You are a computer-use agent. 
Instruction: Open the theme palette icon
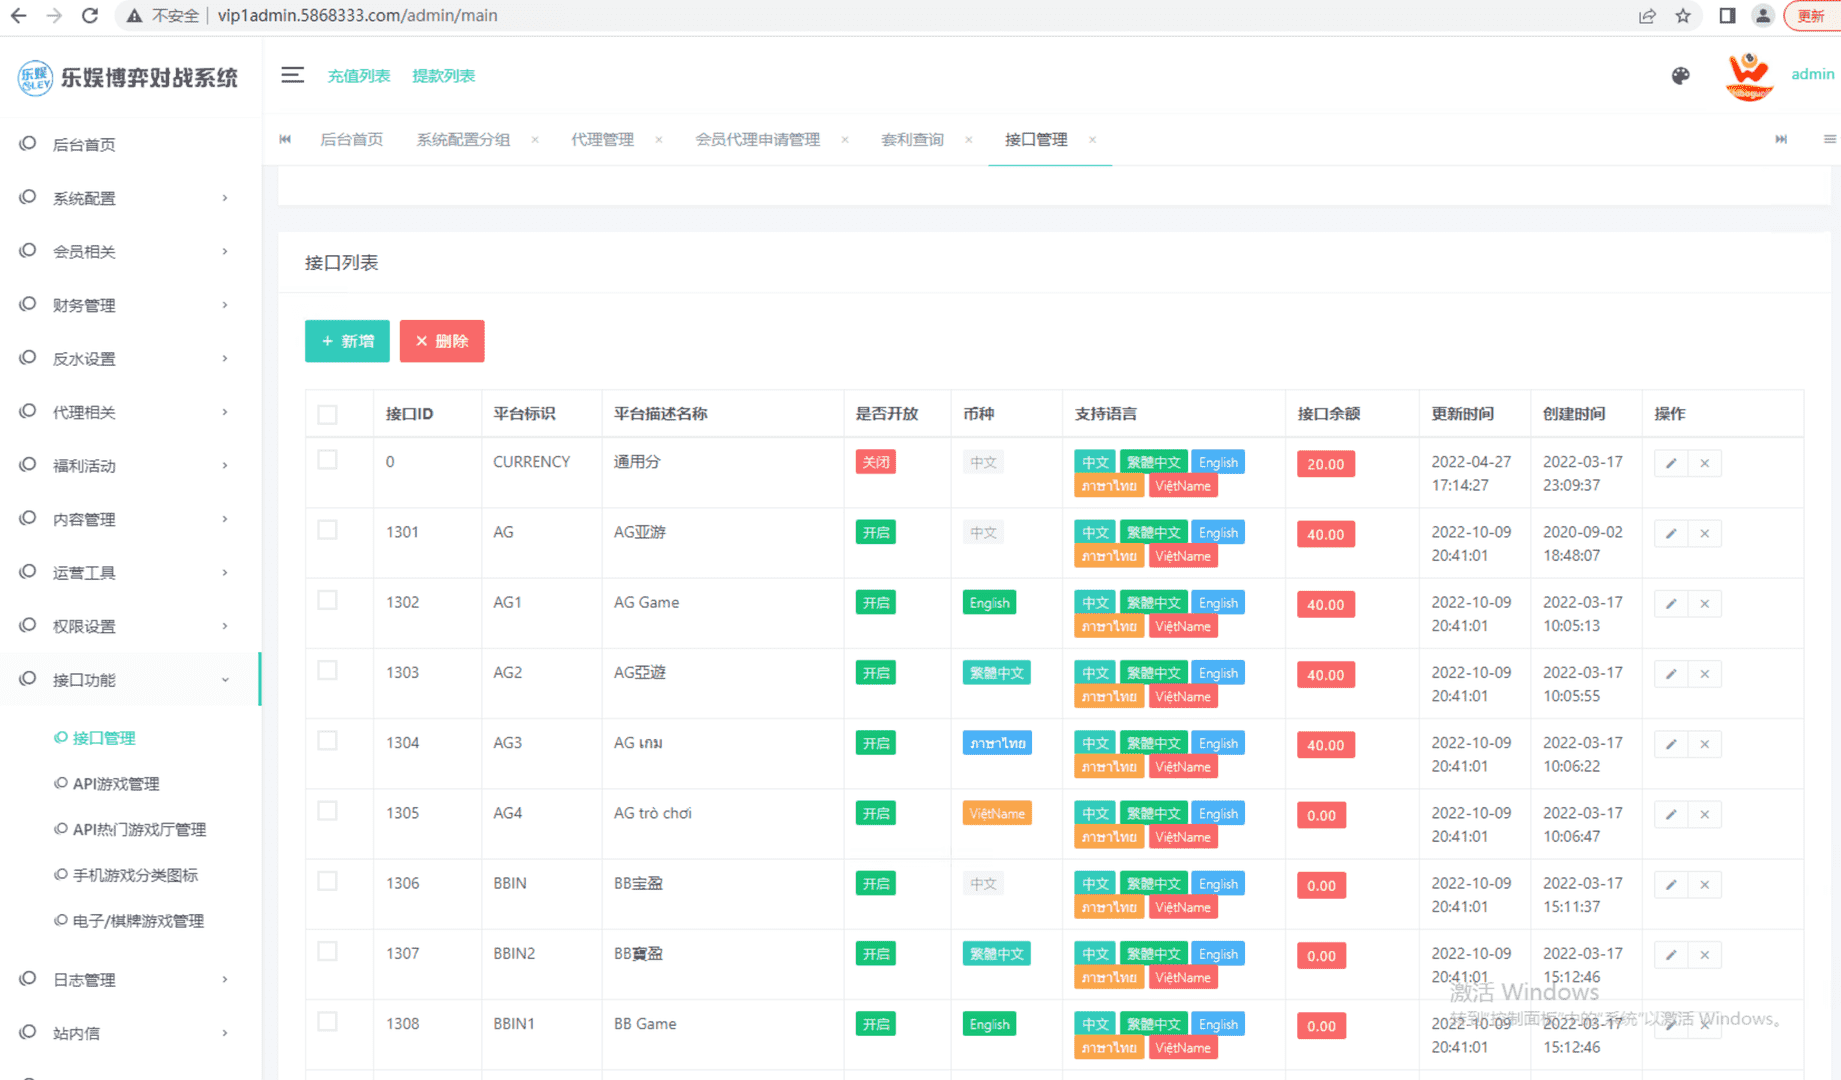[x=1680, y=76]
